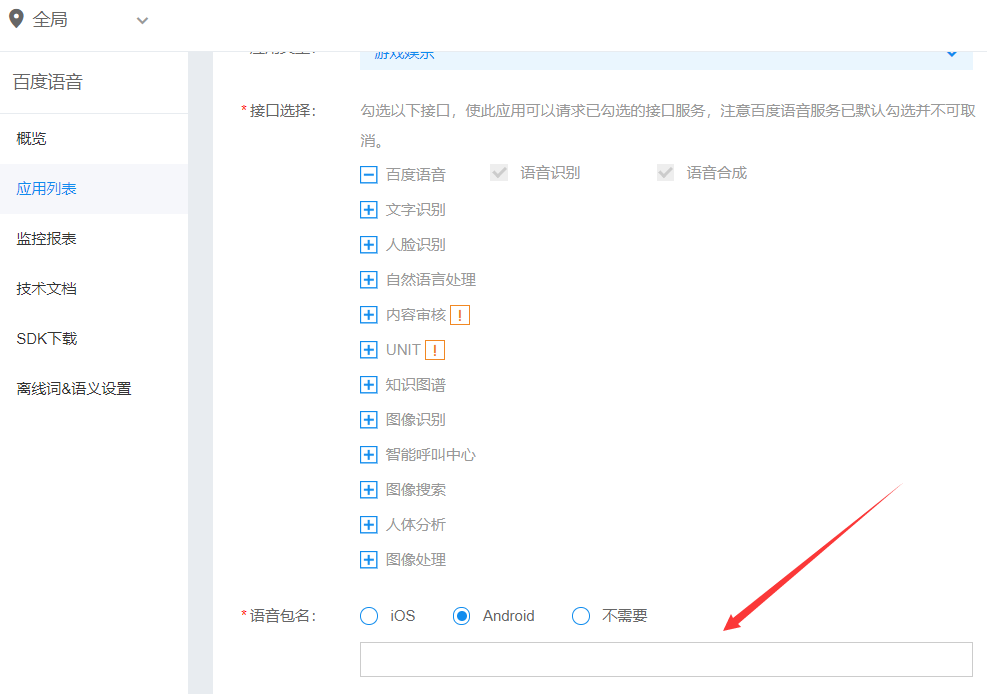Expand the 图像识别 interface group
987x694 pixels.
[369, 420]
